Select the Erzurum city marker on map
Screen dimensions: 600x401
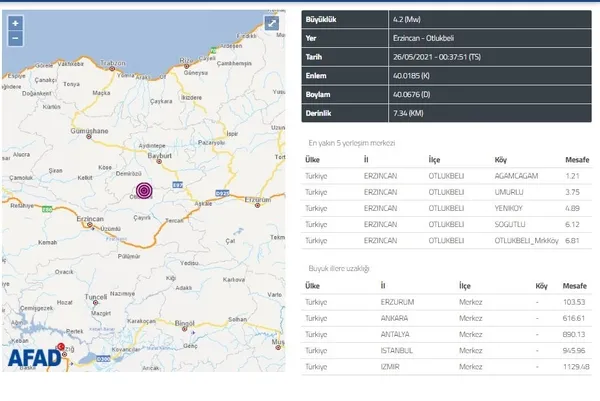[258, 205]
